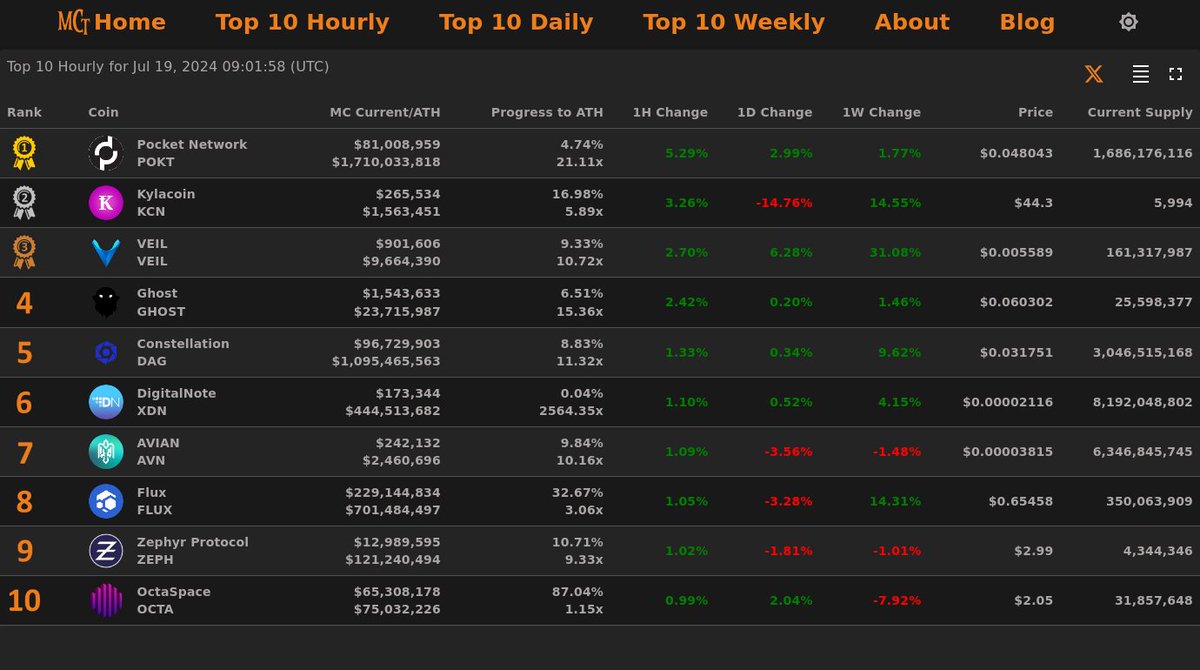Screen dimensions: 1200x670
Task: Select Kylacoin's current supply 5,994
Action: coord(1175,203)
